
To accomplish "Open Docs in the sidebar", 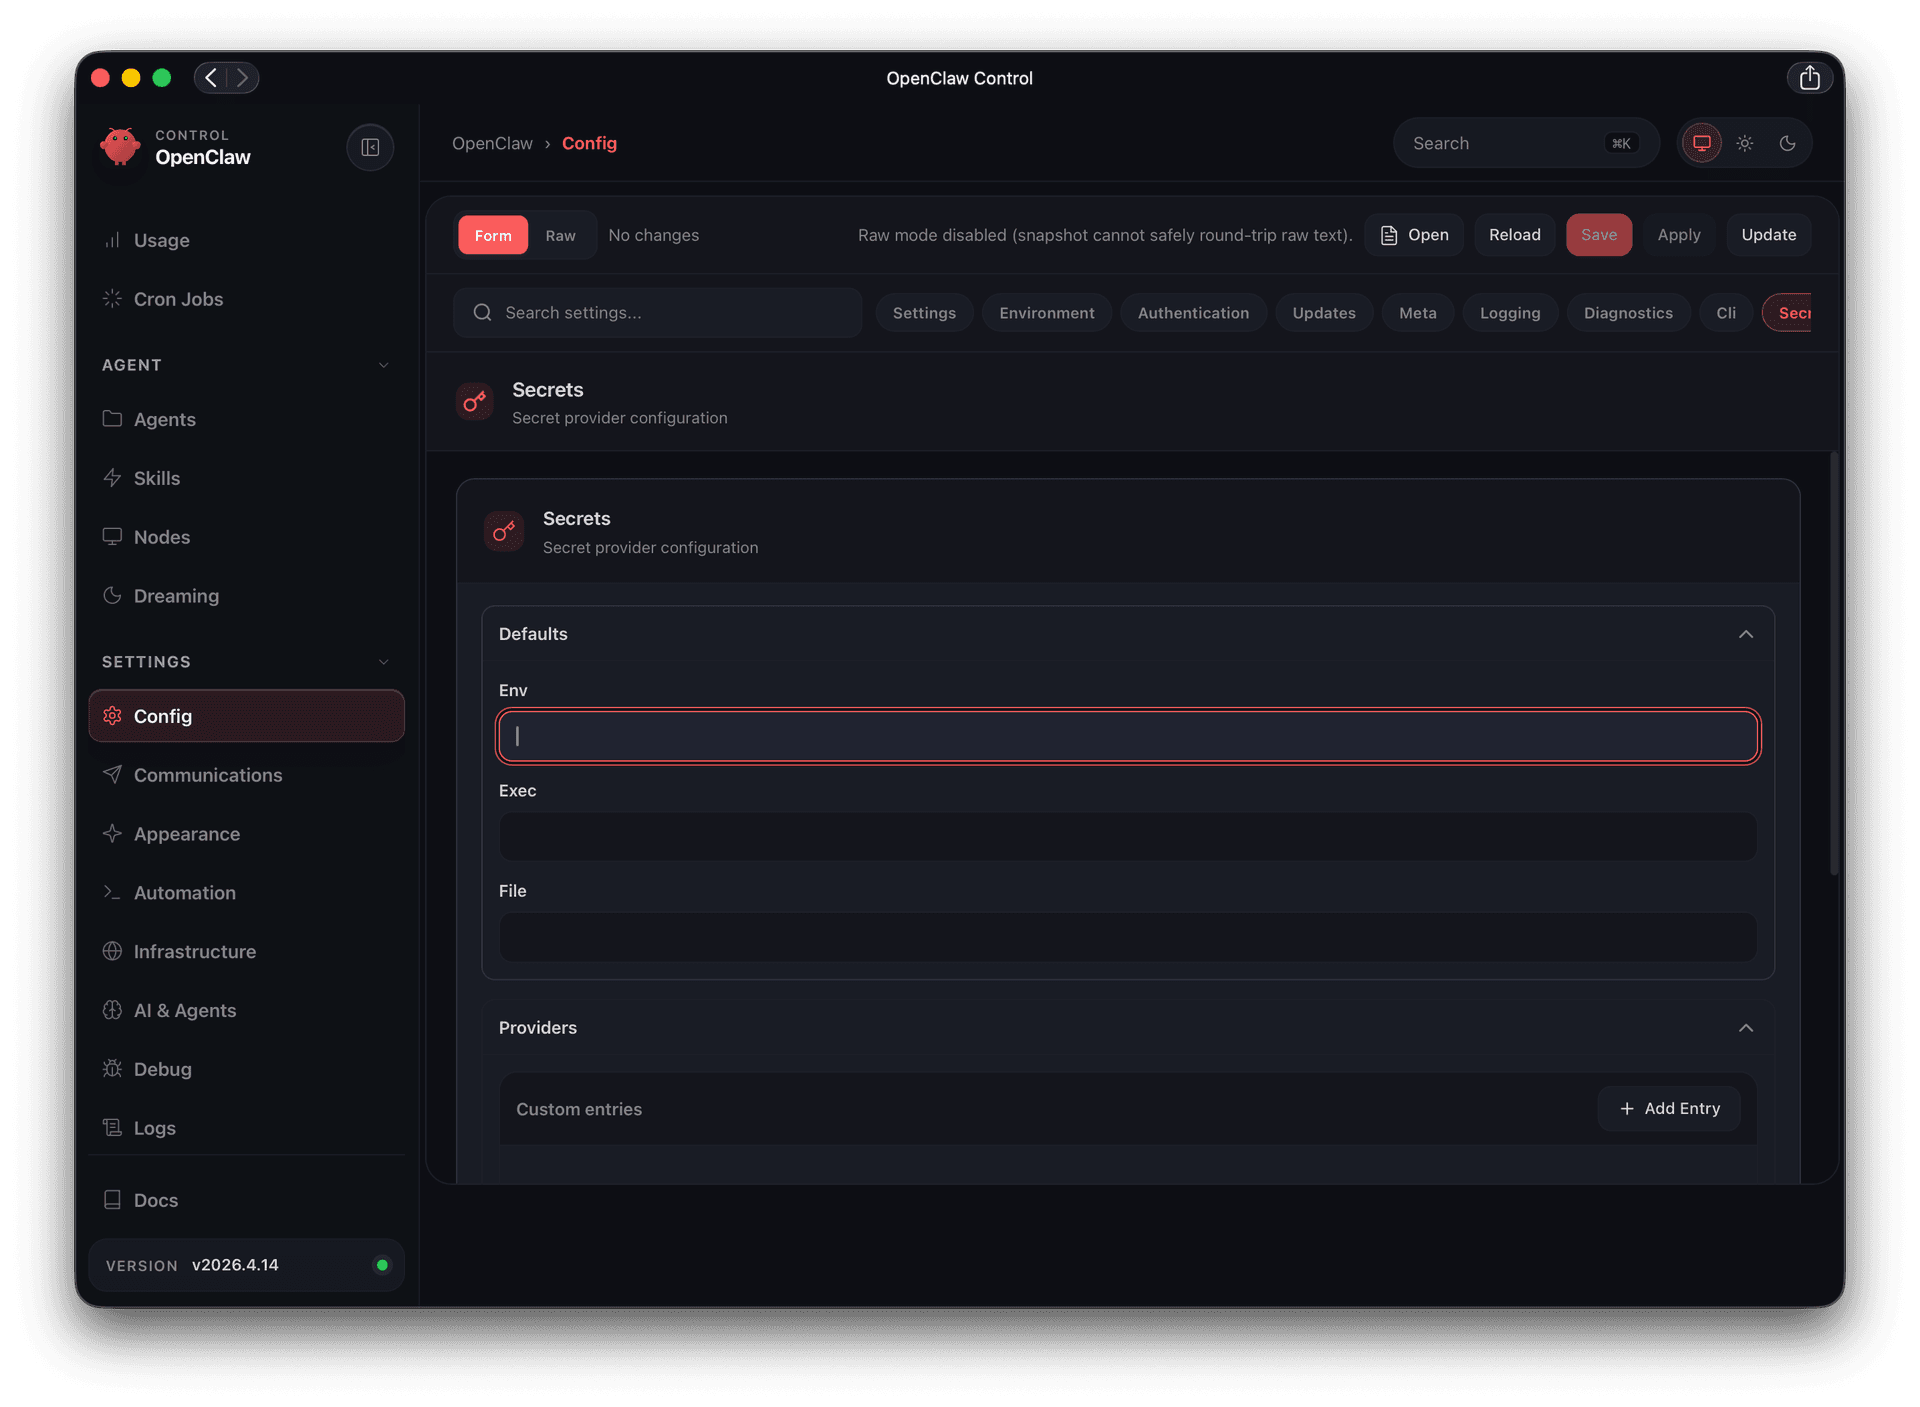I will tap(246, 1200).
